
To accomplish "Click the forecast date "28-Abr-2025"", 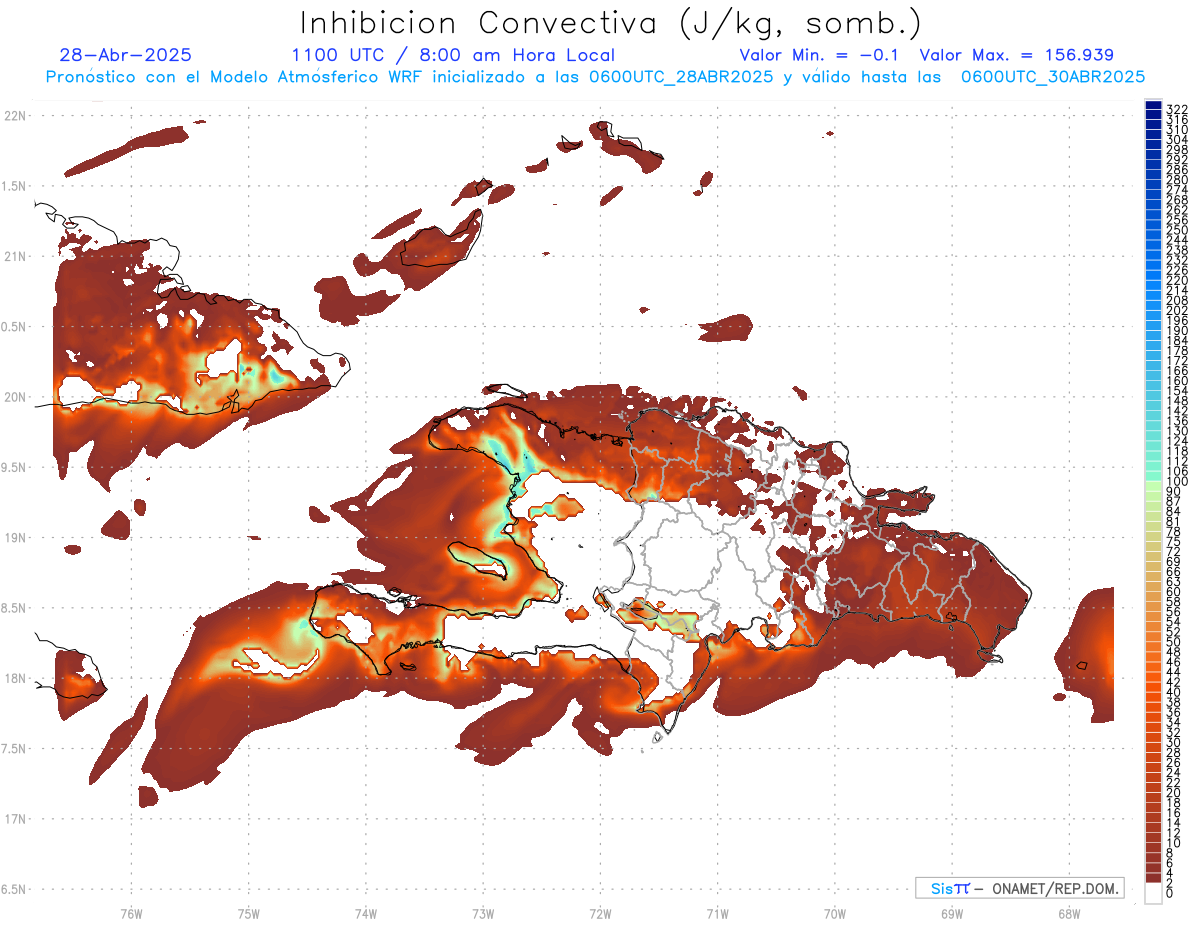I will [x=126, y=55].
